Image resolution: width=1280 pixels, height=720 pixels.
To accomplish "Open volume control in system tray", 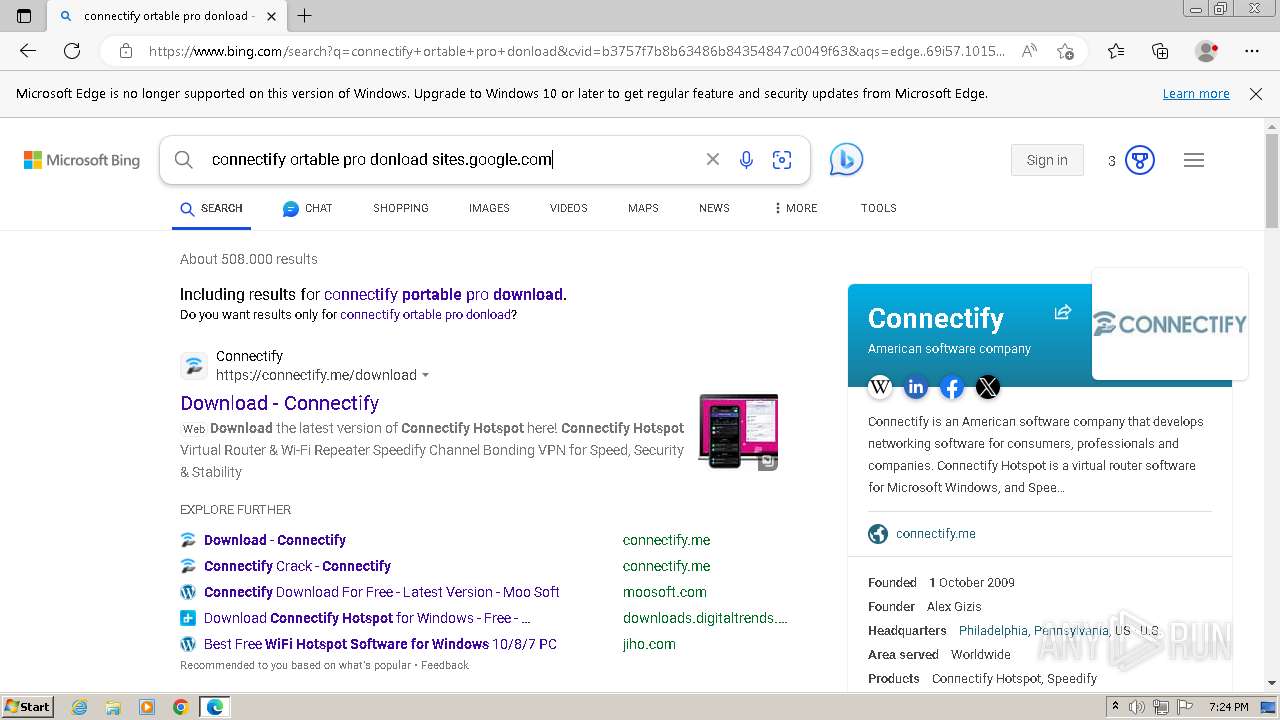I will point(1138,707).
